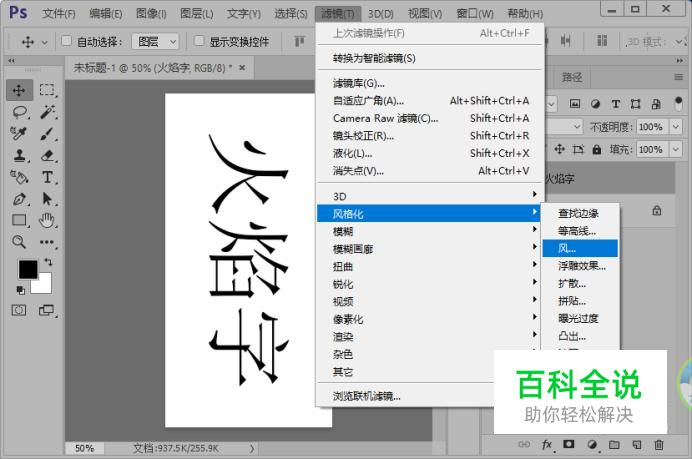This screenshot has height=459, width=692.
Task: Choose 转换为智能滤镜(S)
Action: (x=430, y=58)
